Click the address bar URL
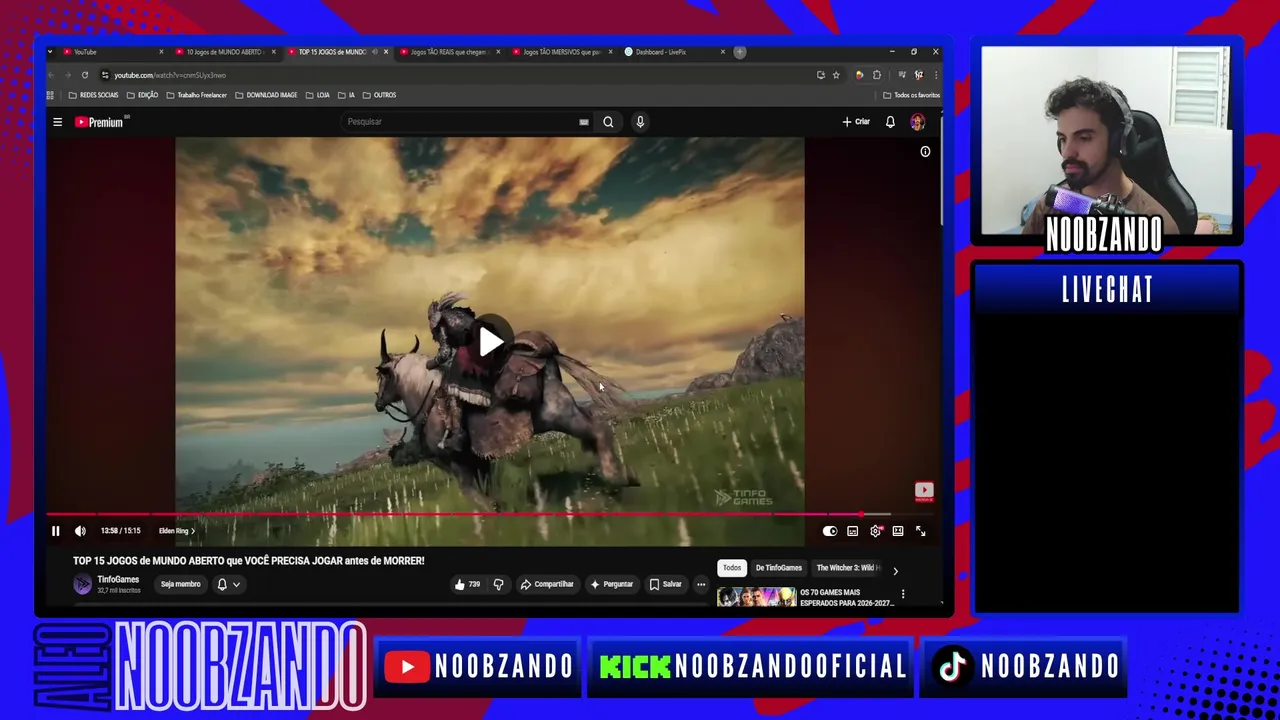Viewport: 1280px width, 720px height. [x=170, y=75]
